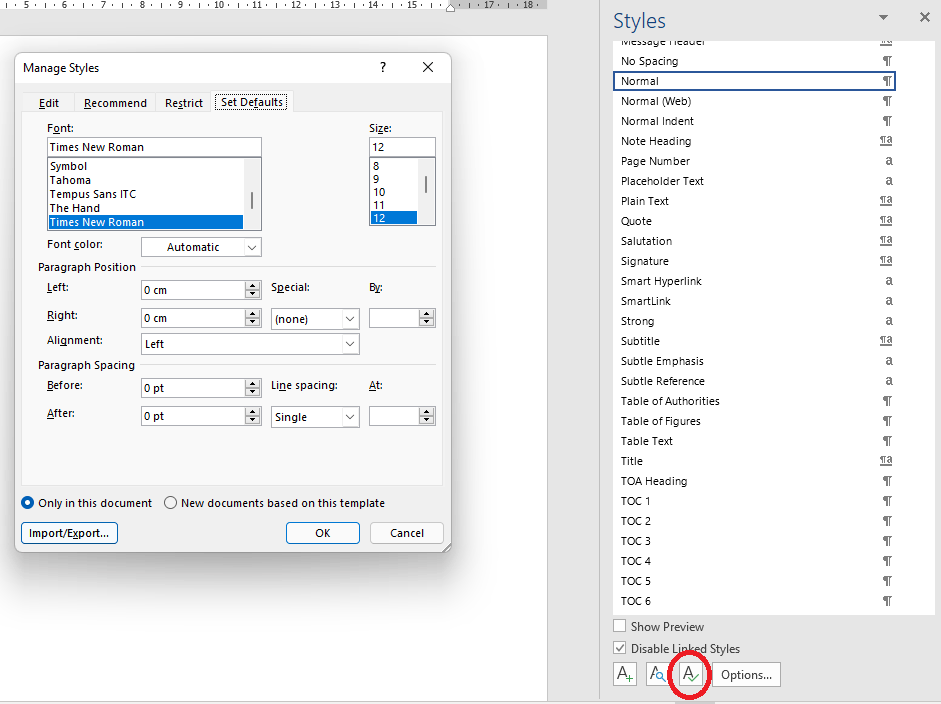Click the Right indent spinner control
This screenshot has width=941, height=704.
253,318
